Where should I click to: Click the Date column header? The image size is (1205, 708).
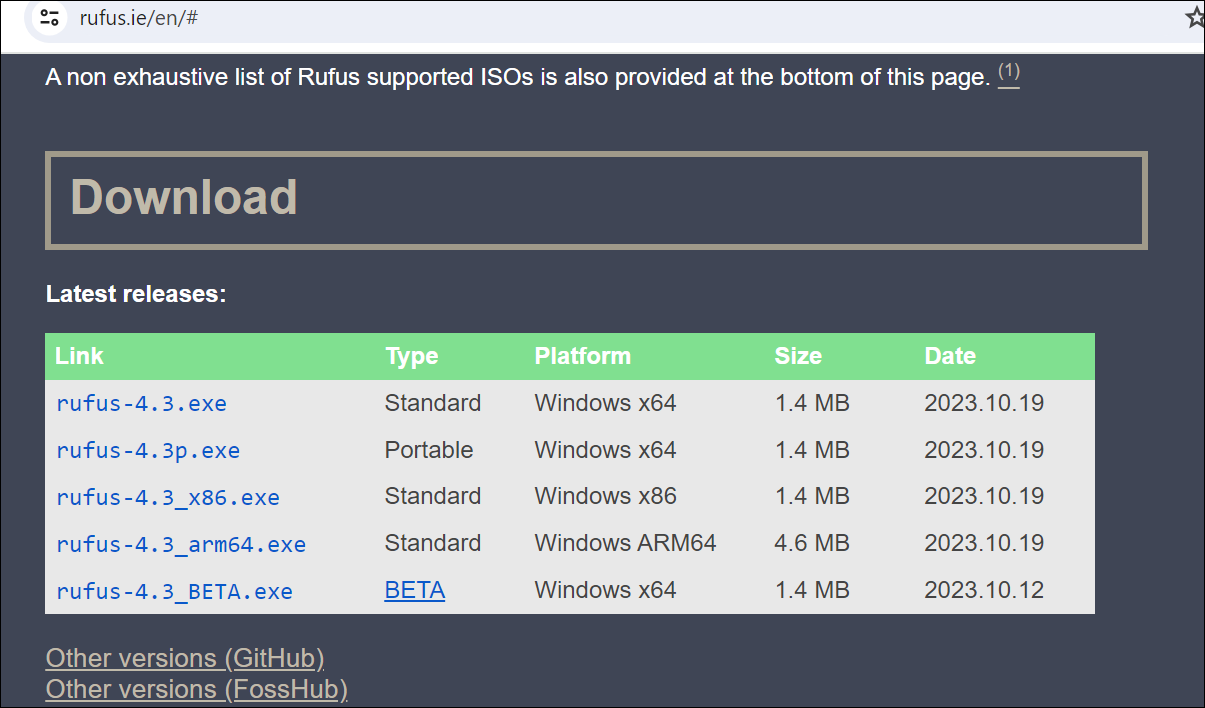pos(950,356)
